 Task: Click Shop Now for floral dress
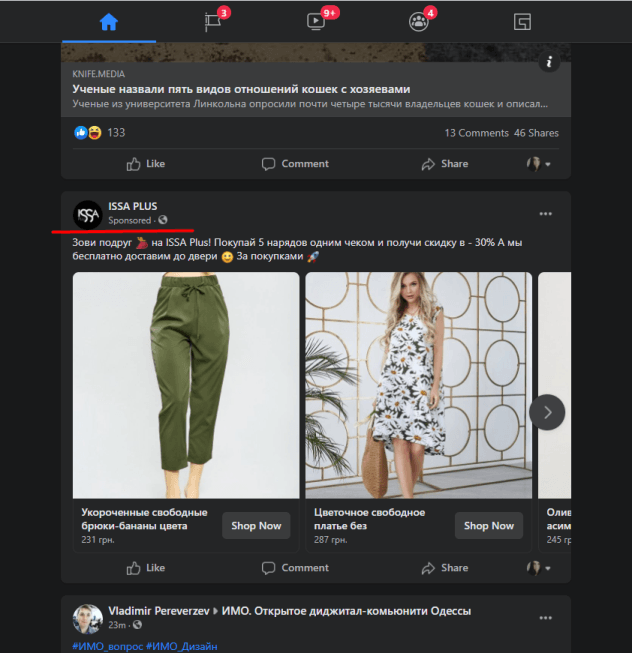point(489,525)
